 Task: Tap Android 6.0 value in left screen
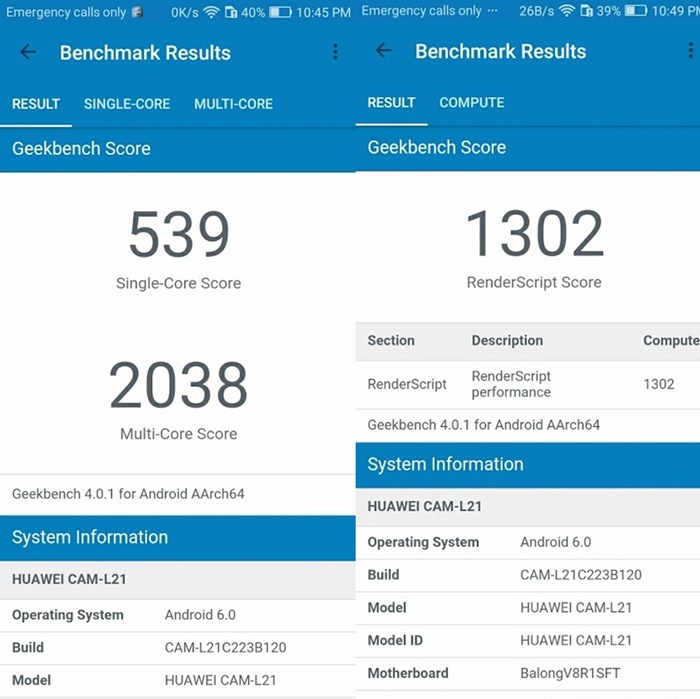pyautogui.click(x=200, y=615)
